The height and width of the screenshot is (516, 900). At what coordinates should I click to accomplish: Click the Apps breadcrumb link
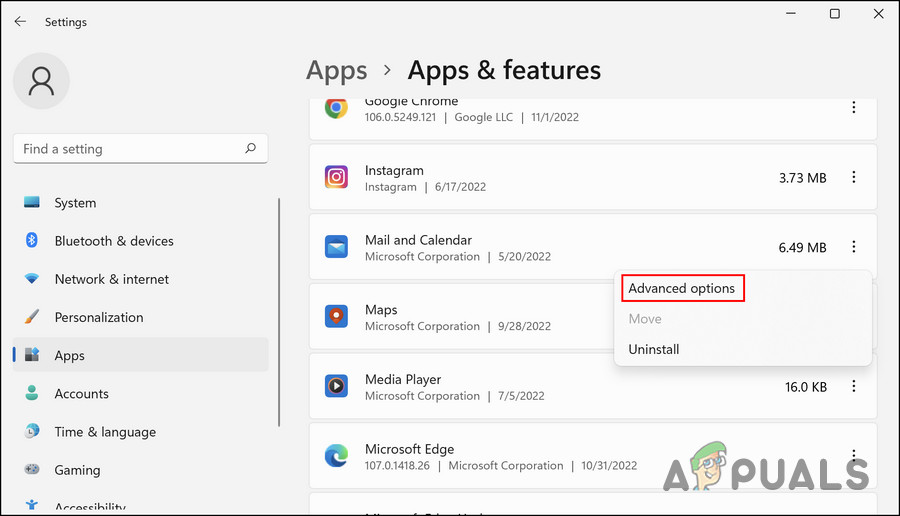point(336,71)
